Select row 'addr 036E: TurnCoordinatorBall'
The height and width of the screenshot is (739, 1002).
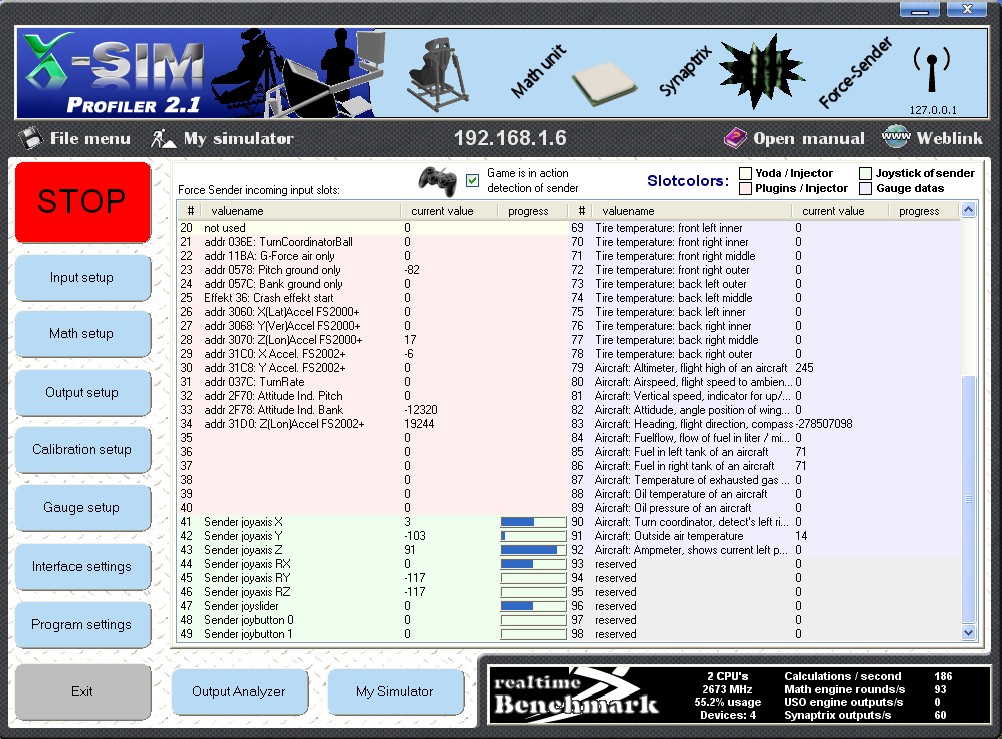click(x=373, y=242)
